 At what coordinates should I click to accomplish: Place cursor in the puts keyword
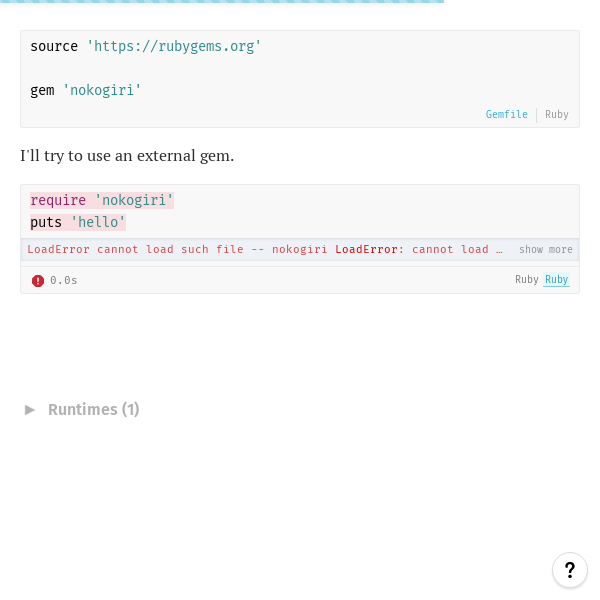(x=46, y=222)
